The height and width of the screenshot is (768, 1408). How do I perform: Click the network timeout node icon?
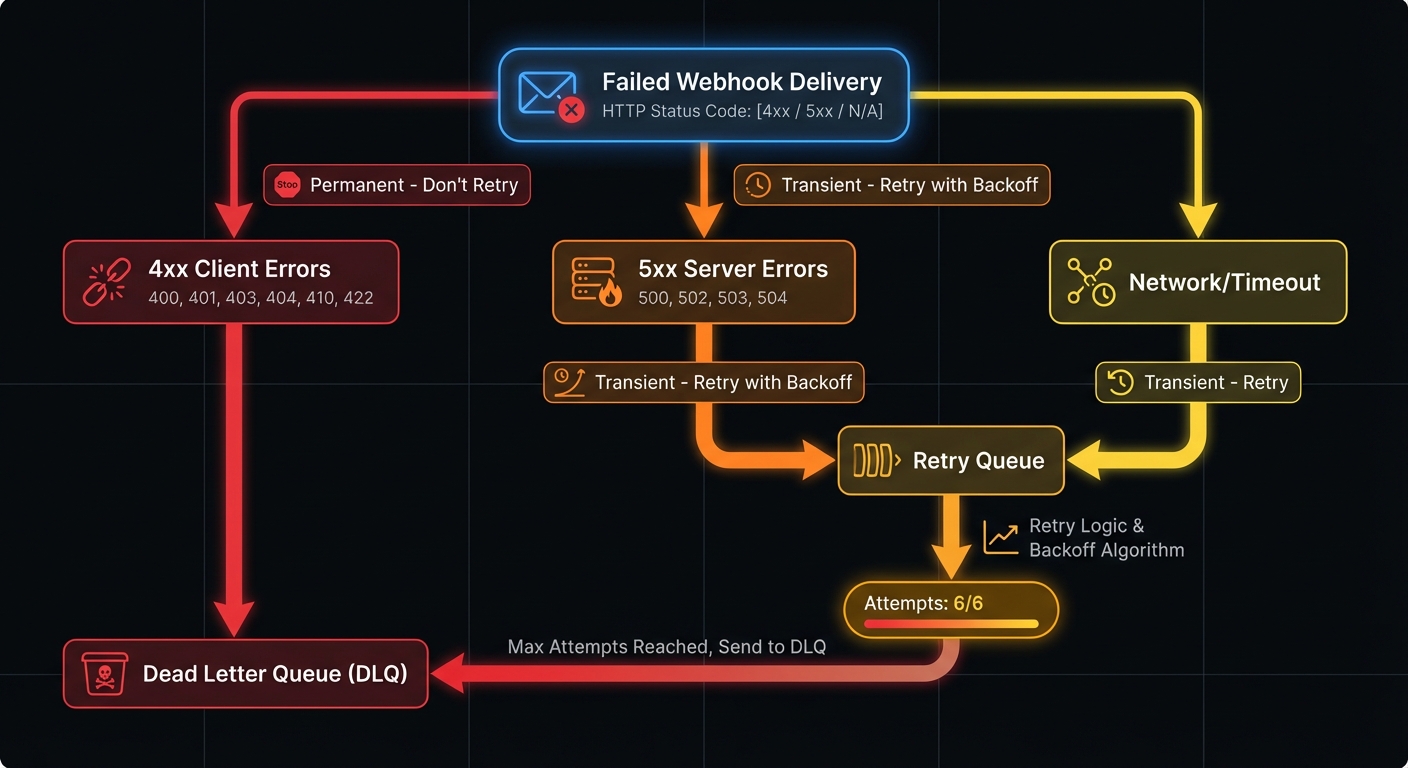coord(1091,282)
